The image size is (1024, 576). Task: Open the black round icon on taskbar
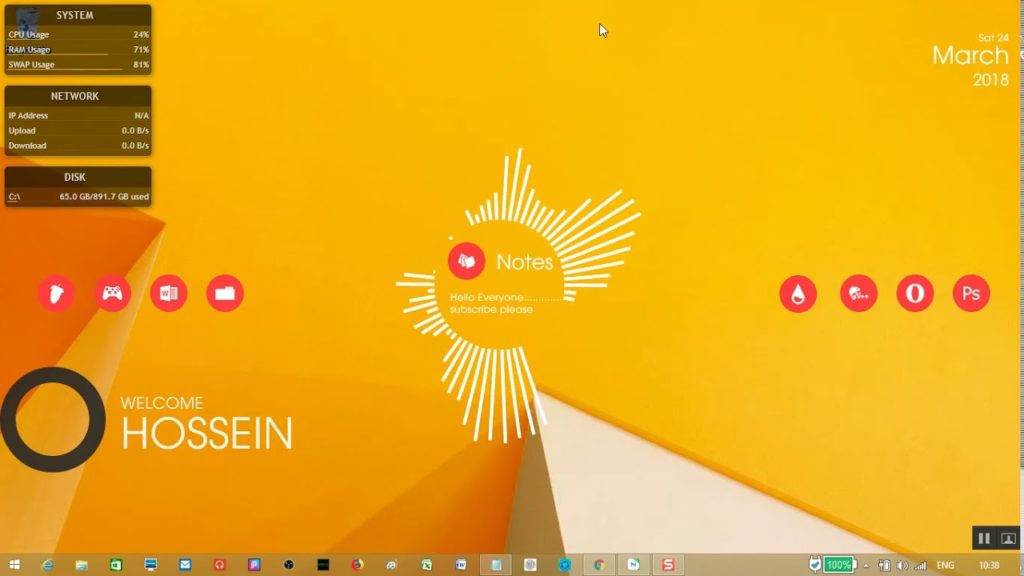(289, 565)
